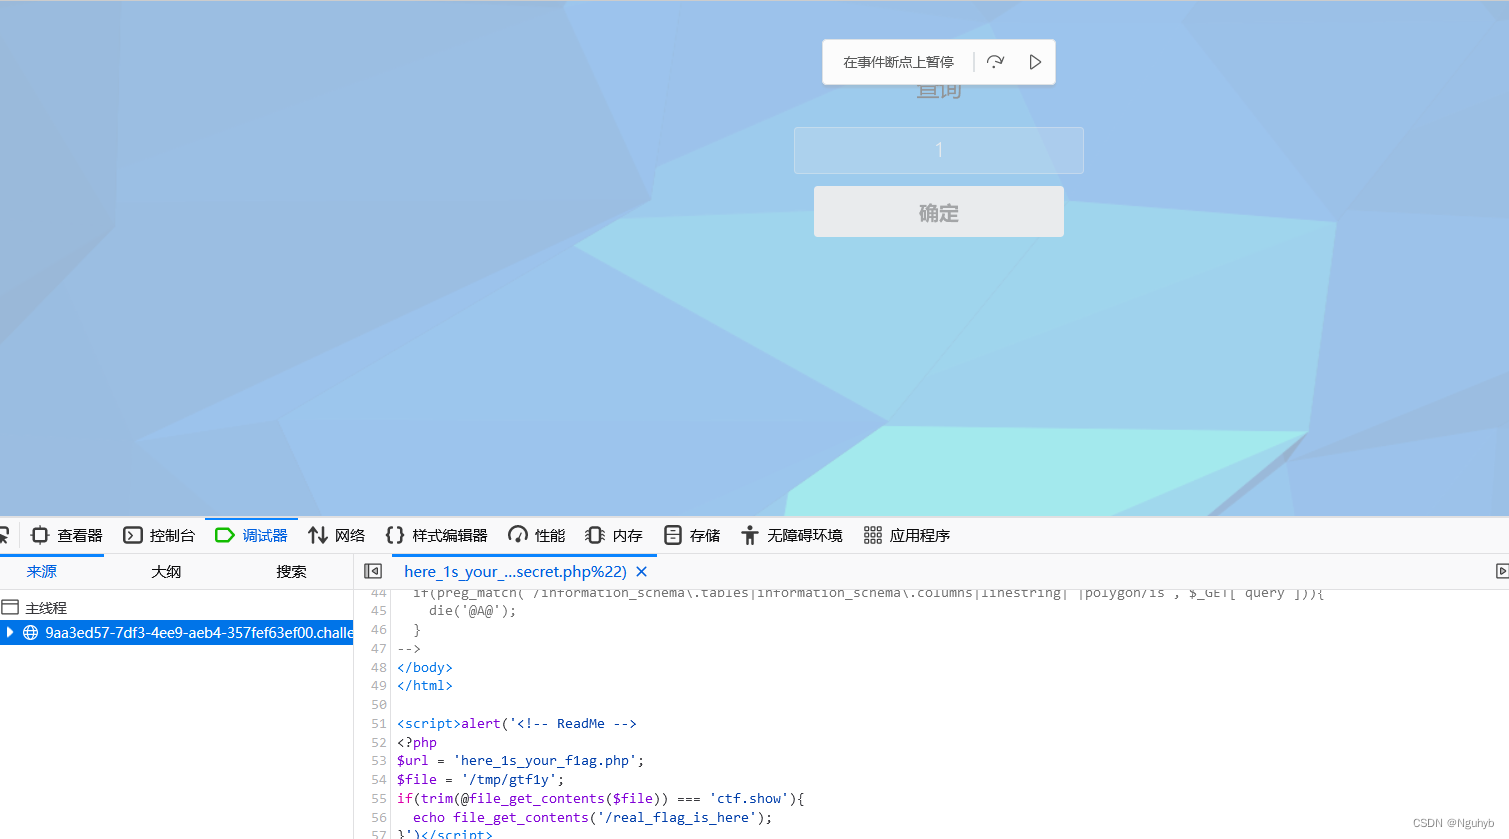
Task: Click the 在事件断点上暂停 paused label
Action: point(898,62)
